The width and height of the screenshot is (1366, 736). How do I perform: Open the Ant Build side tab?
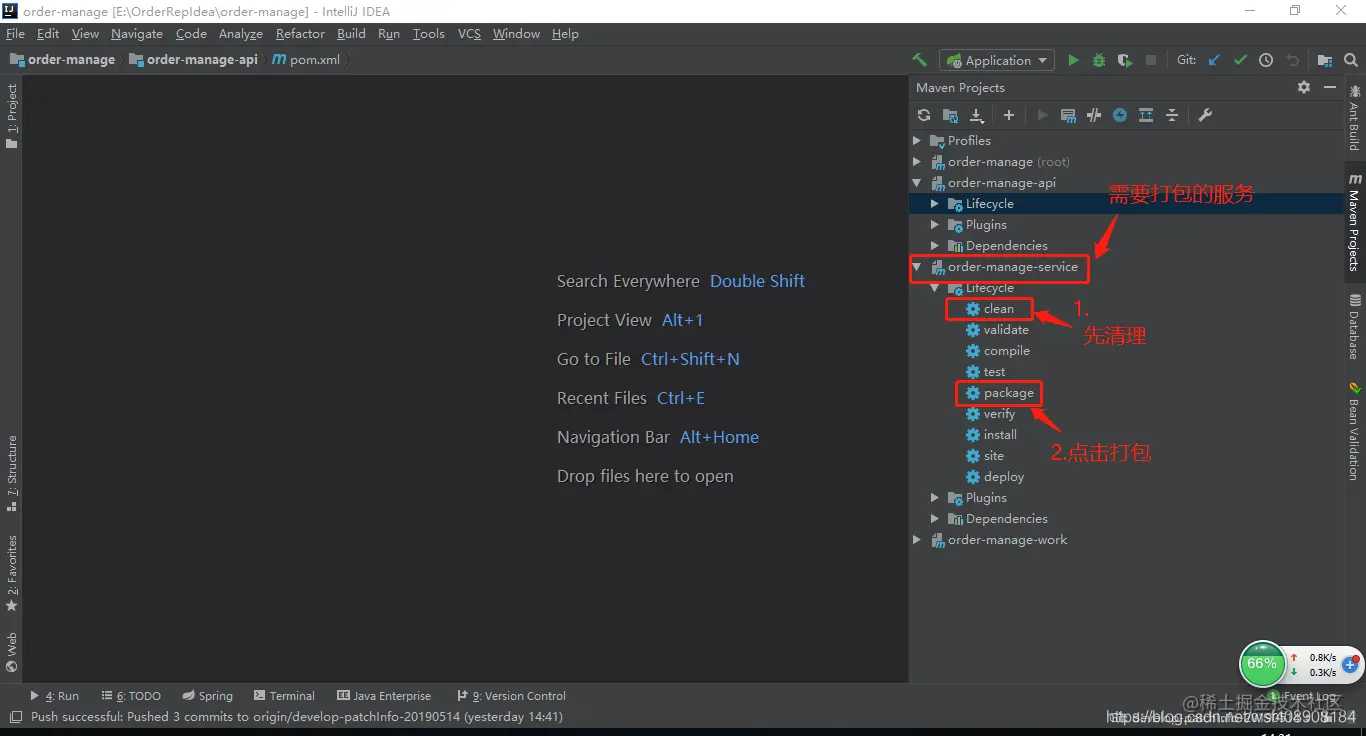[x=1354, y=118]
